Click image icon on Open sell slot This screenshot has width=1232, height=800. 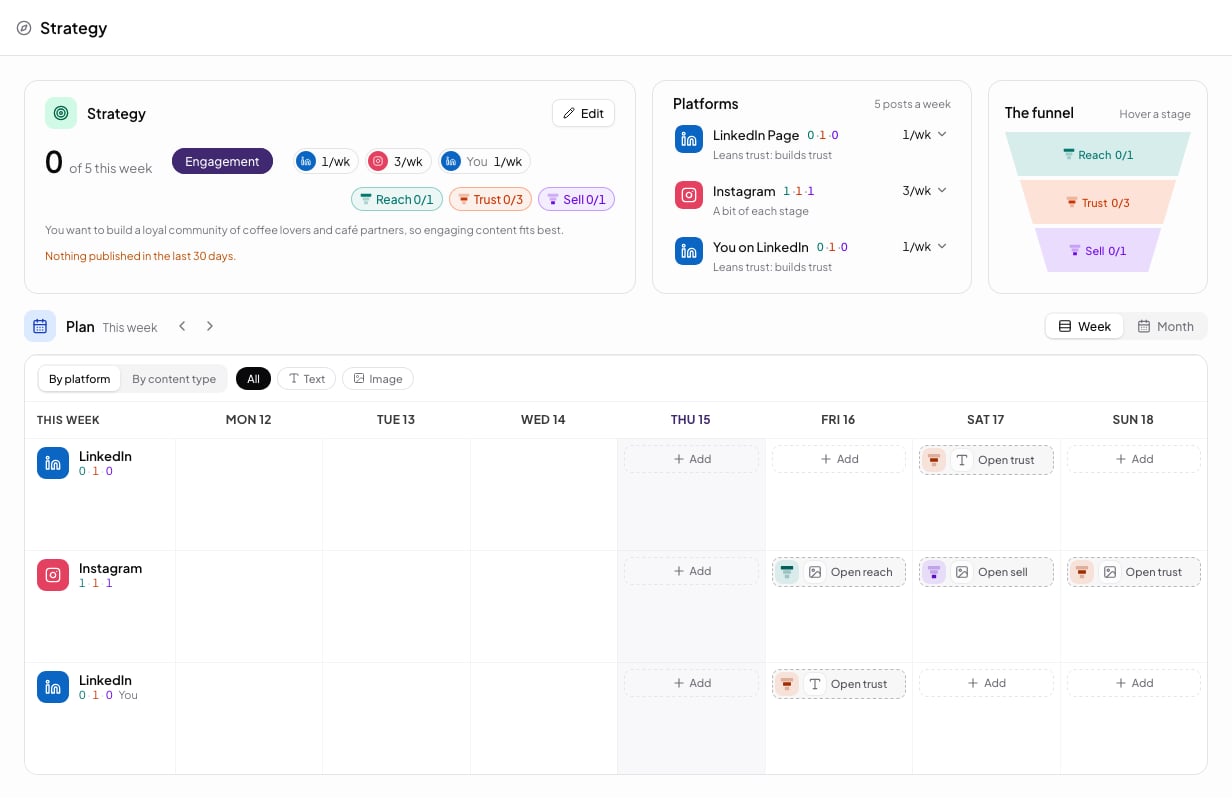[x=962, y=572]
